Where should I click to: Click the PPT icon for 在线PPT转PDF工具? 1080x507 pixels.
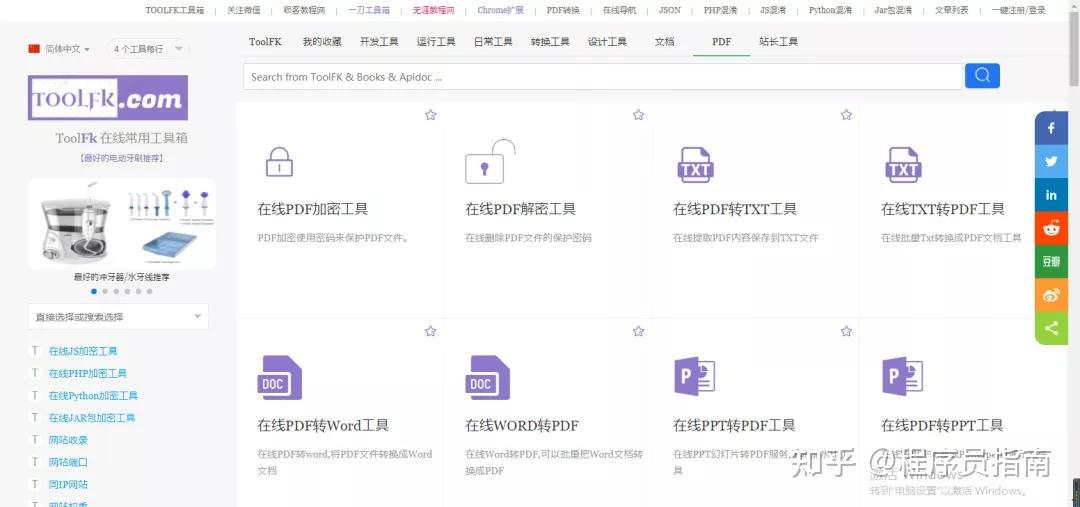(694, 376)
